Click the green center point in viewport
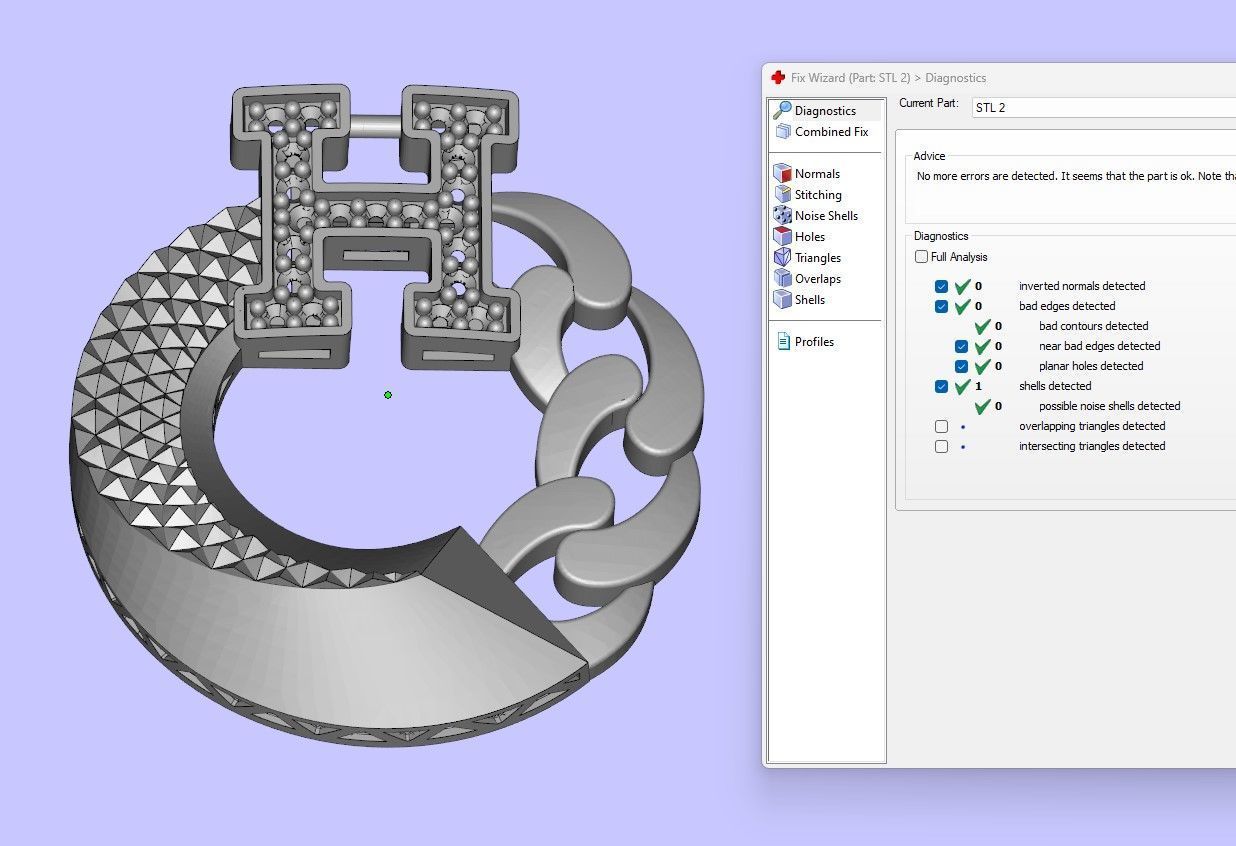 point(388,395)
